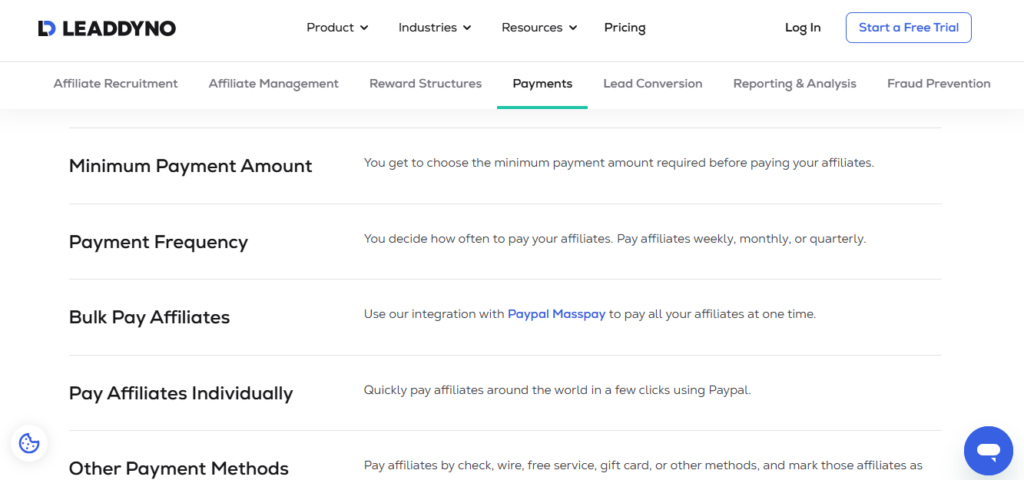Switch to the Affiliate Management tab
The image size is (1024, 480).
[273, 84]
